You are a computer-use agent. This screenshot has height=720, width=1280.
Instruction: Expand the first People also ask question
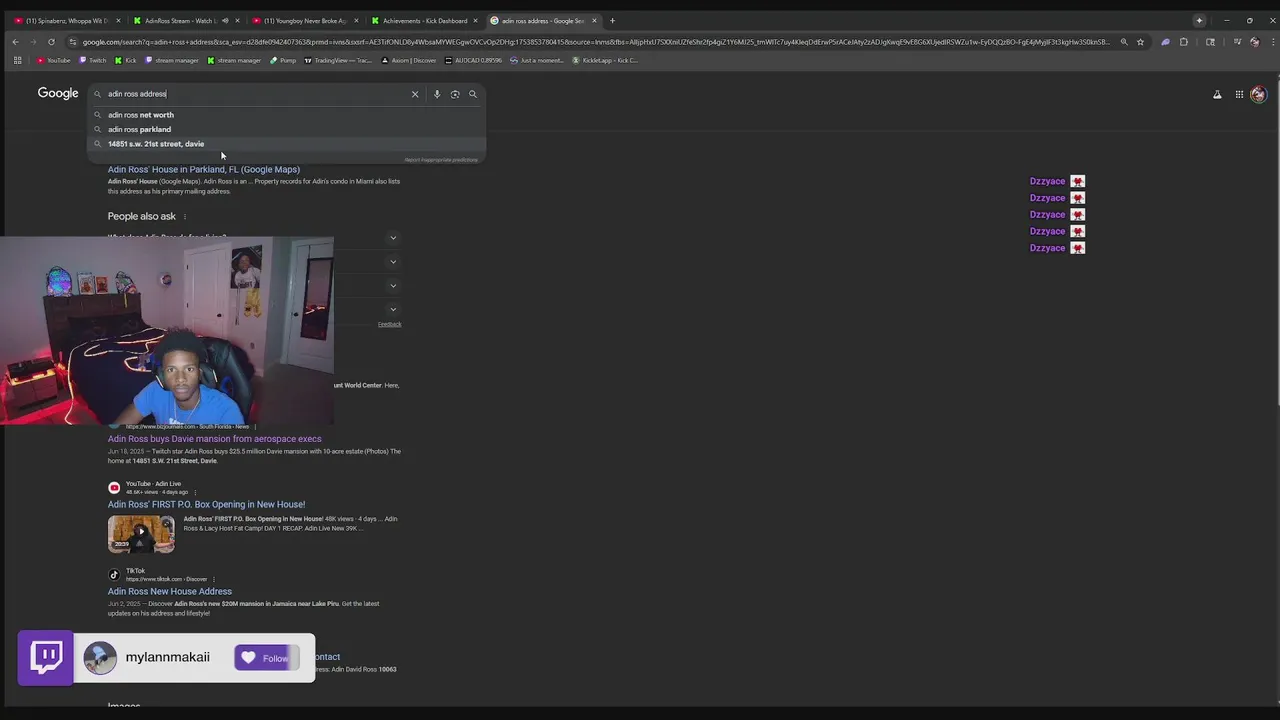click(393, 238)
